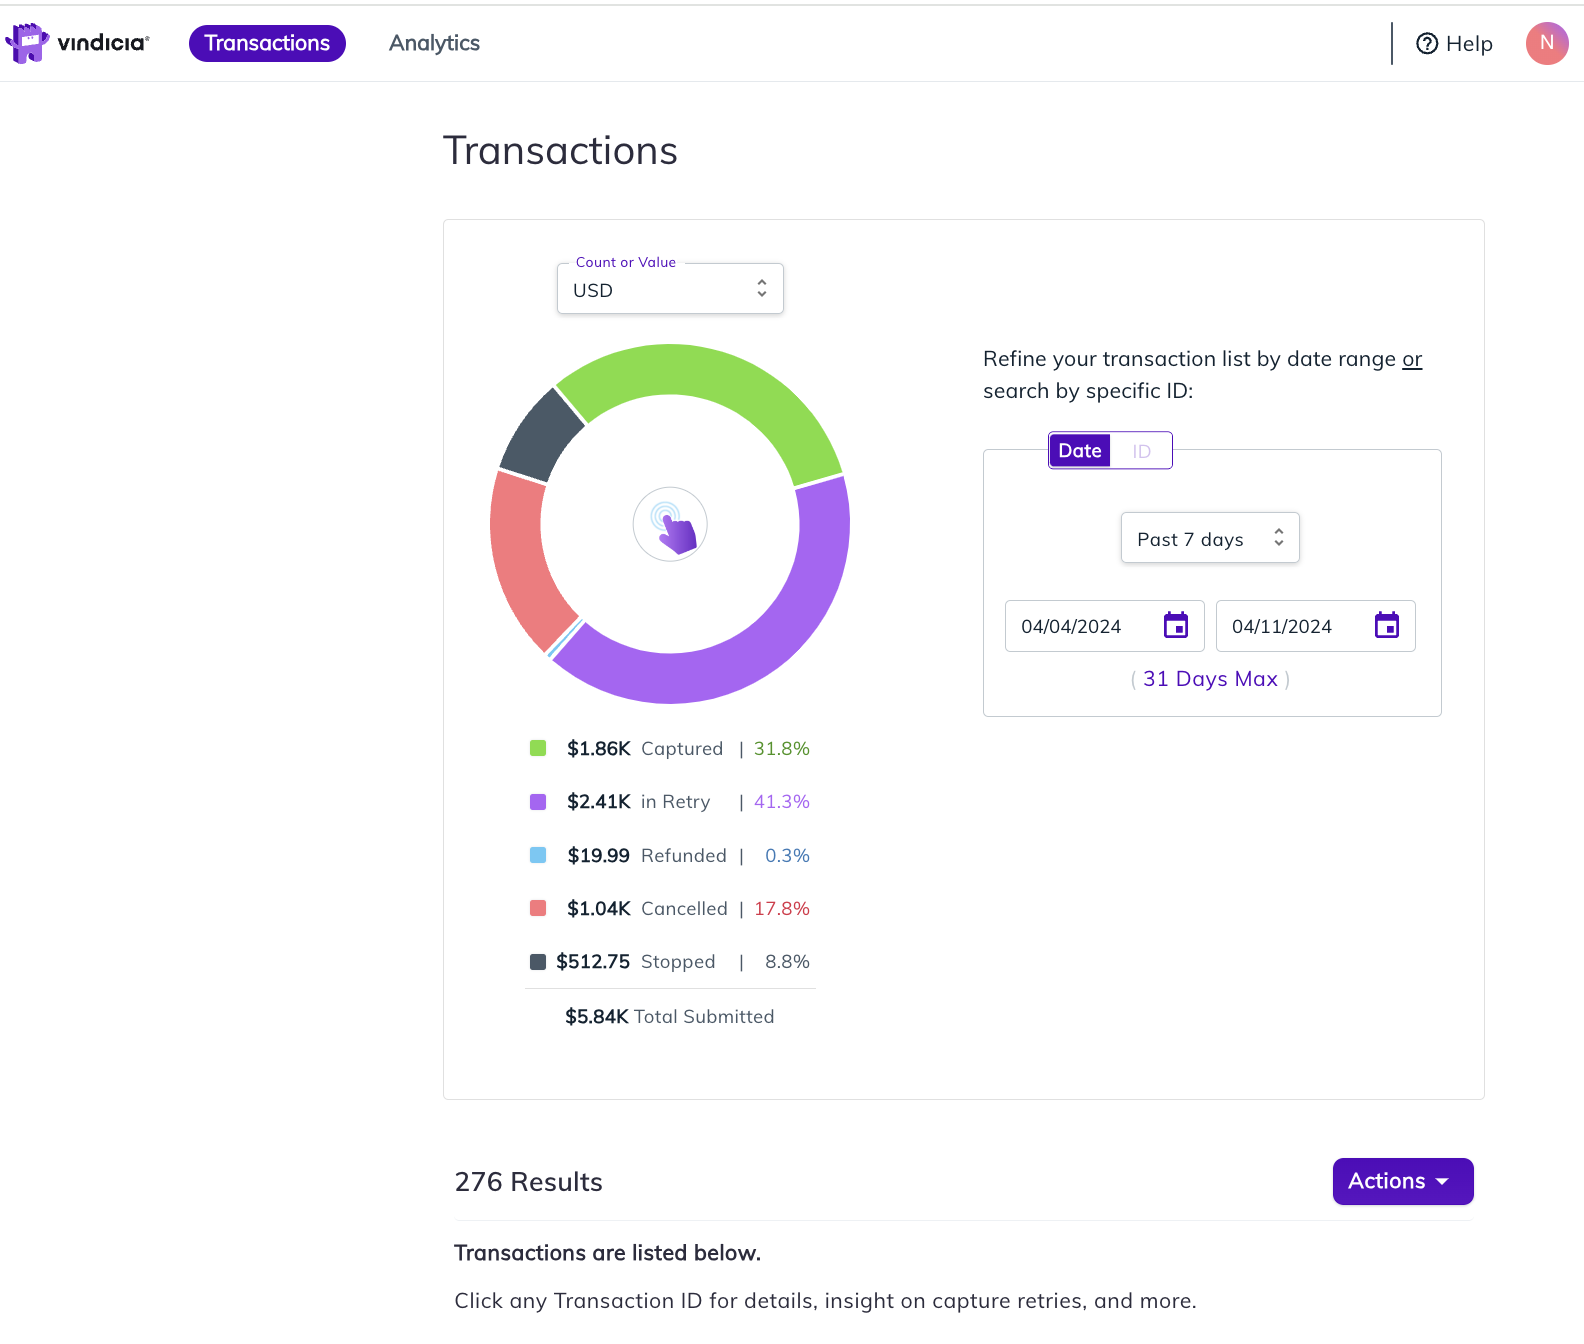Screen dimensions: 1584x1344
Task: Click the 41.3% in Retry percentage
Action: tap(782, 802)
